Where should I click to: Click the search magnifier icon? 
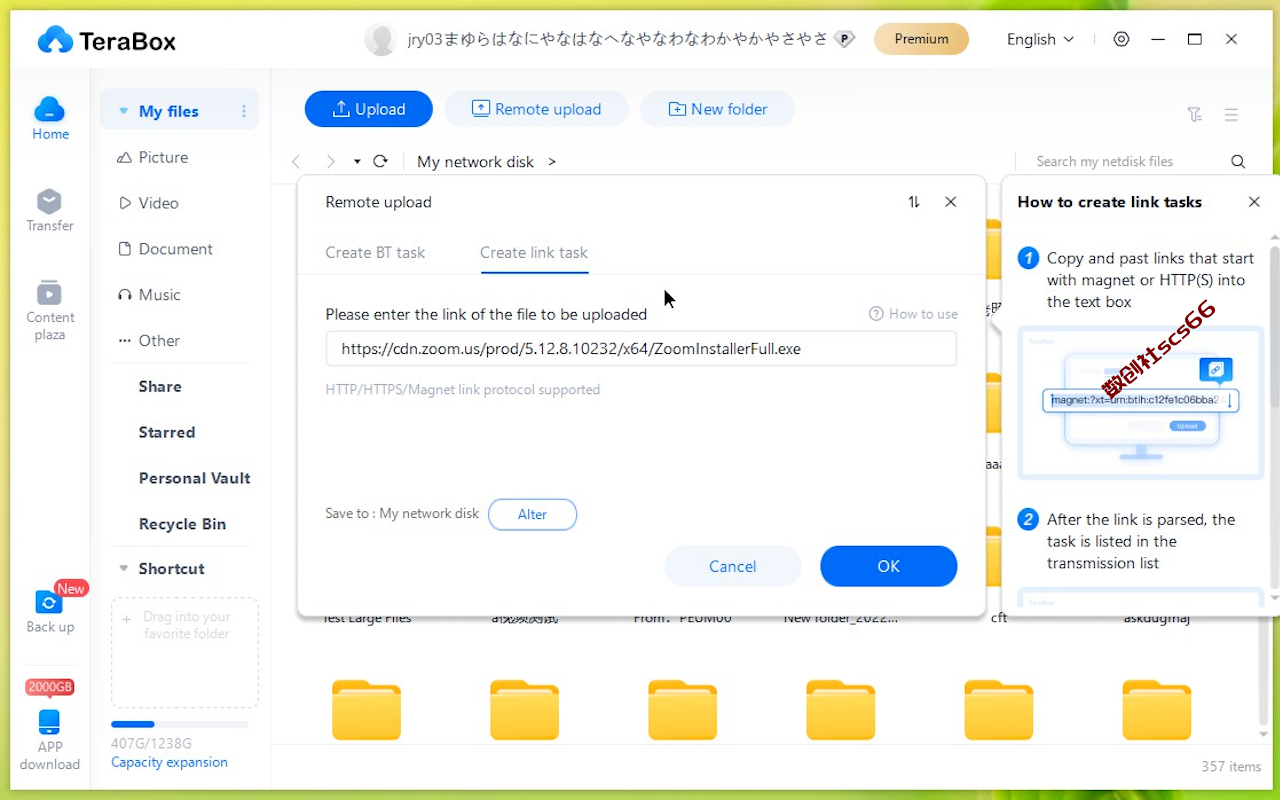point(1238,161)
